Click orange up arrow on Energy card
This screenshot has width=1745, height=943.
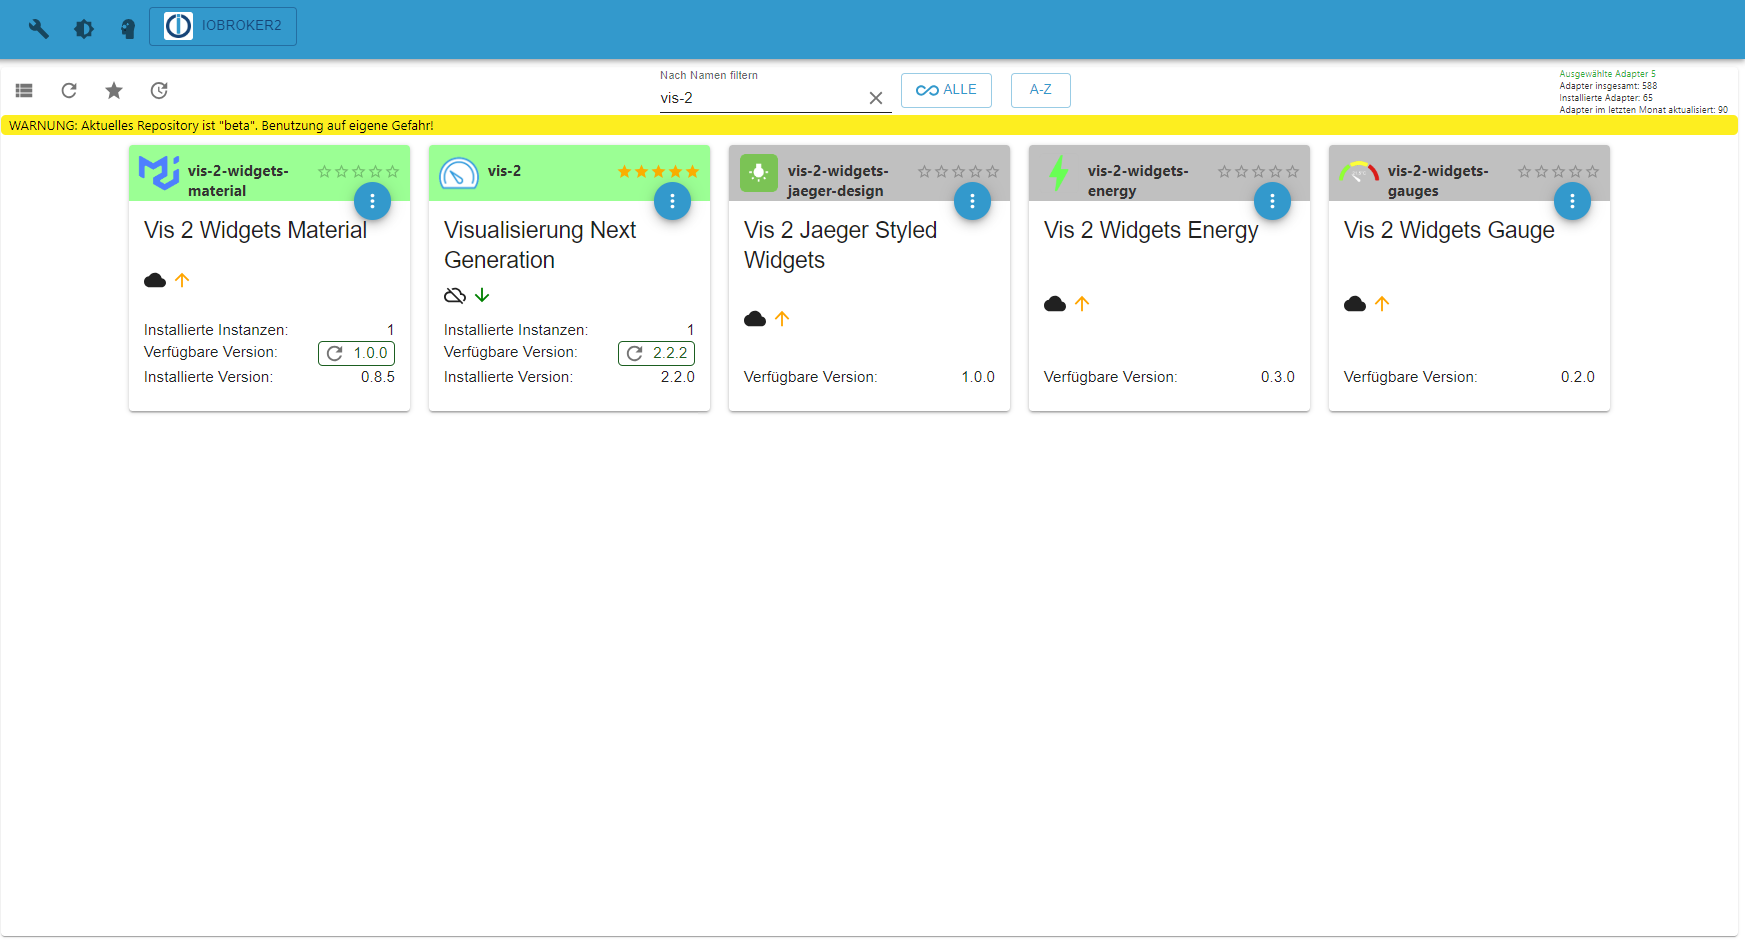click(x=1082, y=303)
